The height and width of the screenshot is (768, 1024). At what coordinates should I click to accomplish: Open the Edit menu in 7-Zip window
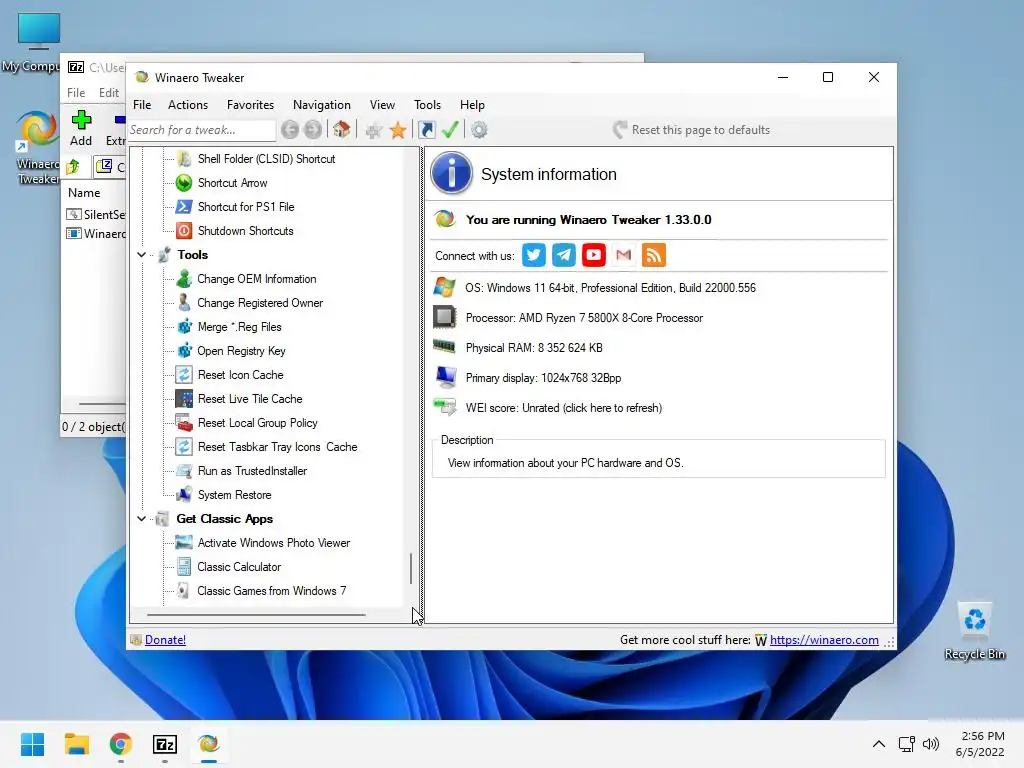click(108, 93)
